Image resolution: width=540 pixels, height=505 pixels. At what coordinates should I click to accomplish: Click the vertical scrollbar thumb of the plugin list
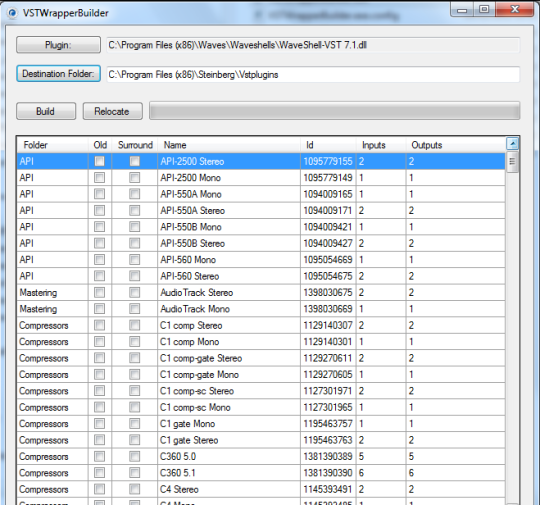512,162
